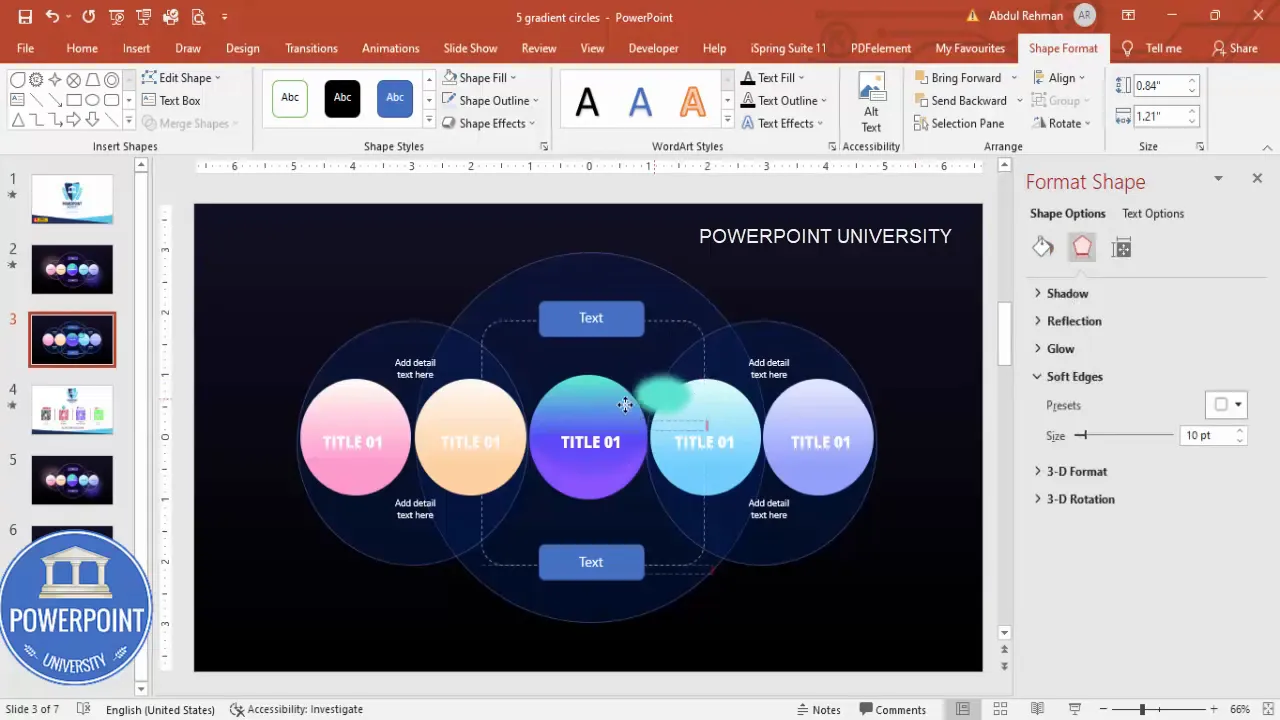The image size is (1280, 720).
Task: Click the Bring Forward button
Action: [x=957, y=77]
